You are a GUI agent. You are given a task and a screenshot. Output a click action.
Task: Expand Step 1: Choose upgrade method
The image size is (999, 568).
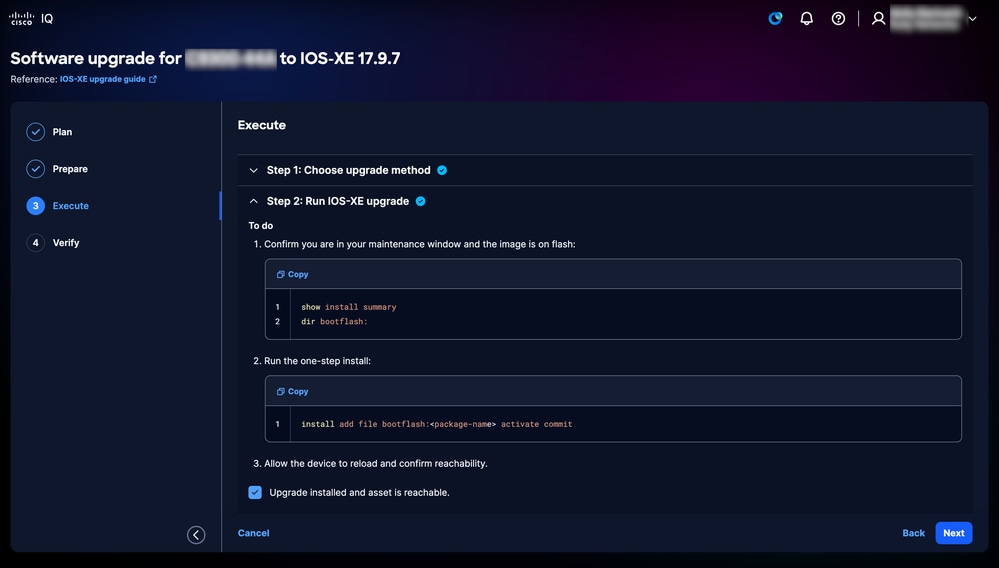tap(254, 170)
